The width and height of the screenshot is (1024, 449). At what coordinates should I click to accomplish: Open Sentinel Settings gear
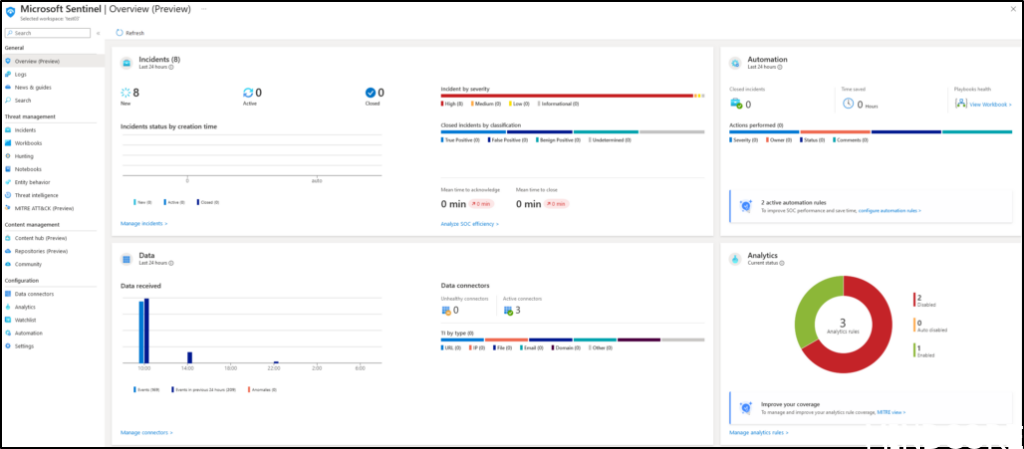click(x=8, y=346)
